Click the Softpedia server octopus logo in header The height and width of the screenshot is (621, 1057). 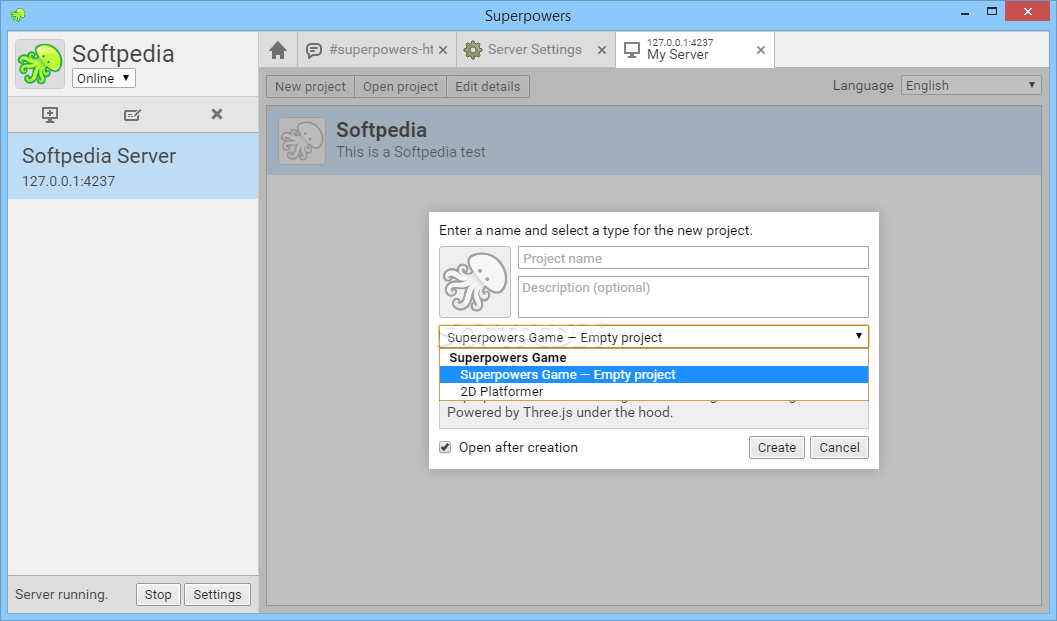[302, 141]
